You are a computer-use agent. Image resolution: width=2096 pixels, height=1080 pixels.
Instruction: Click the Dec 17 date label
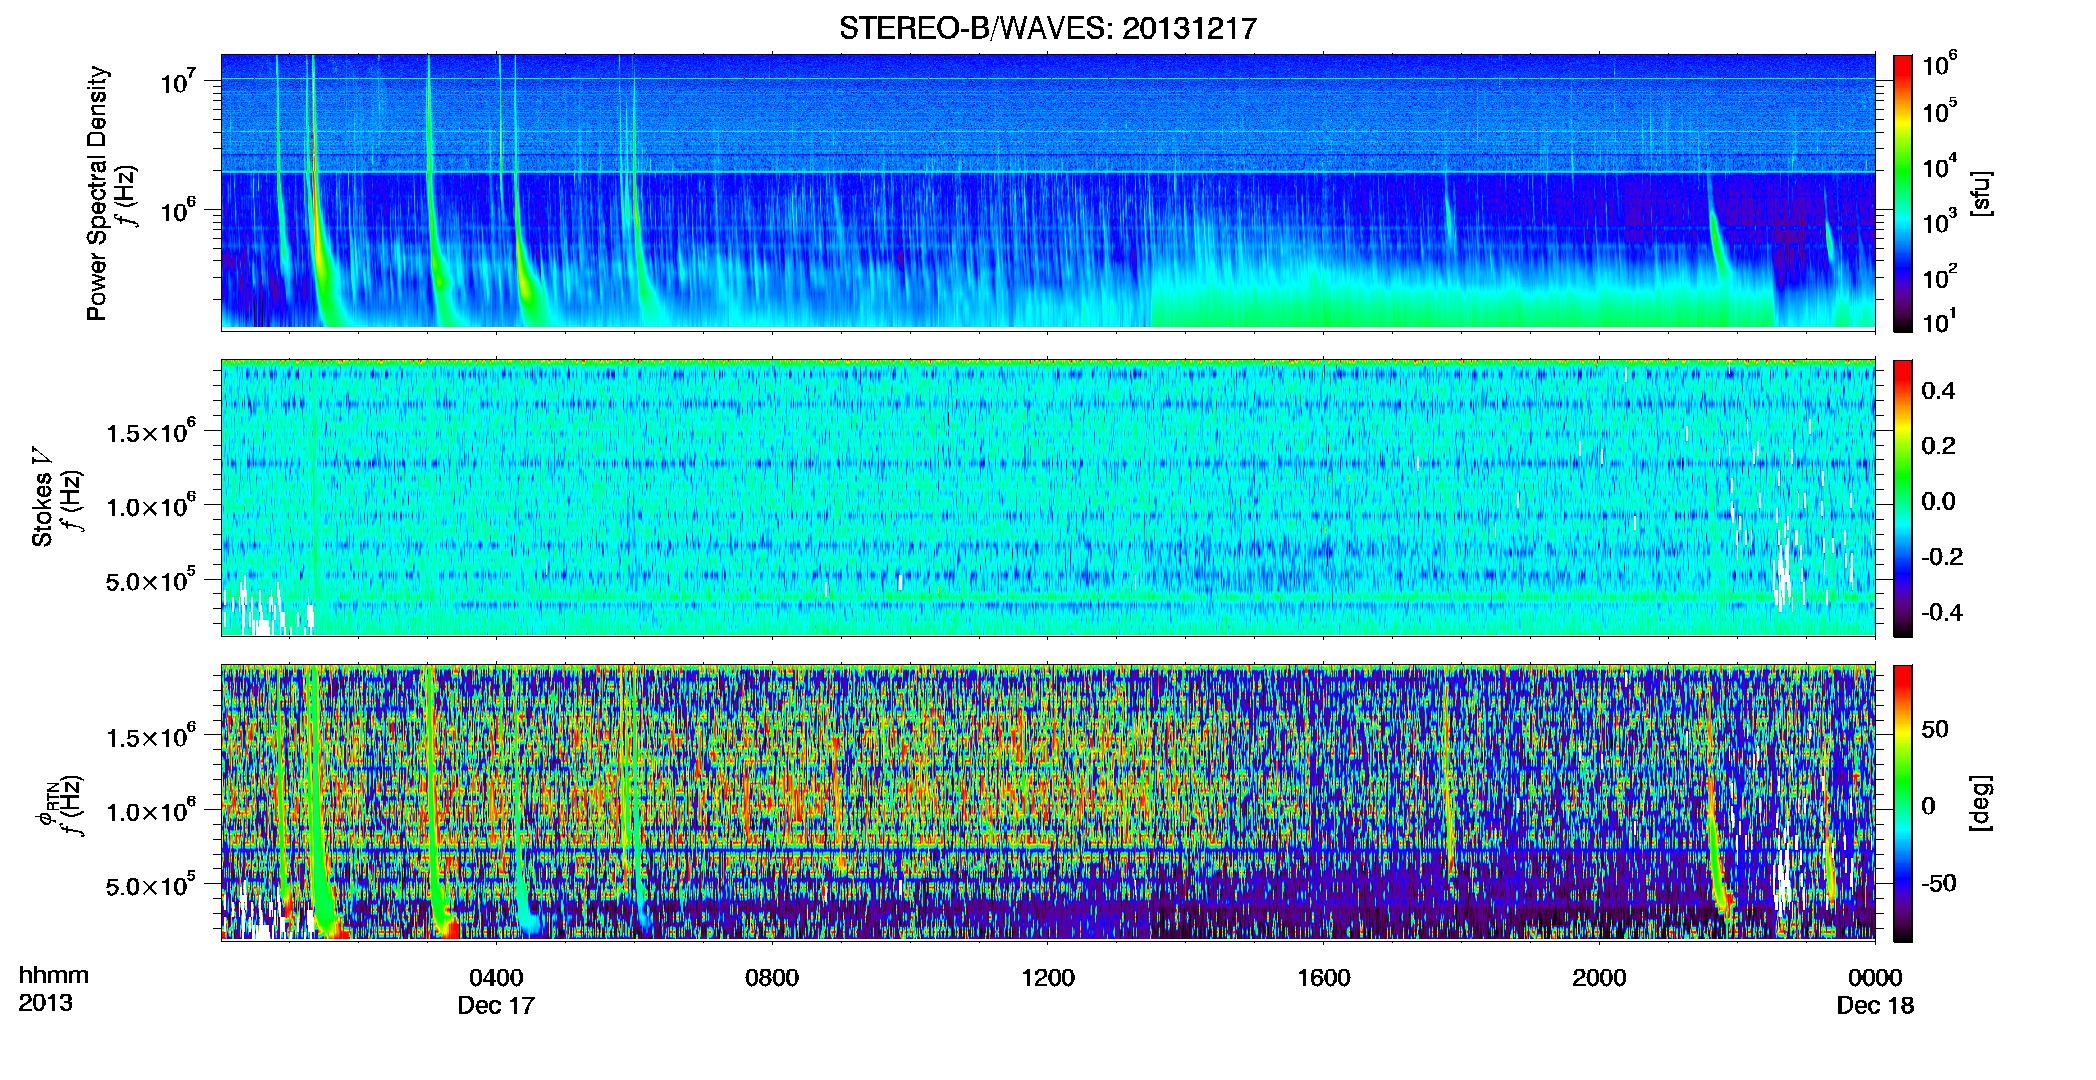496,1005
